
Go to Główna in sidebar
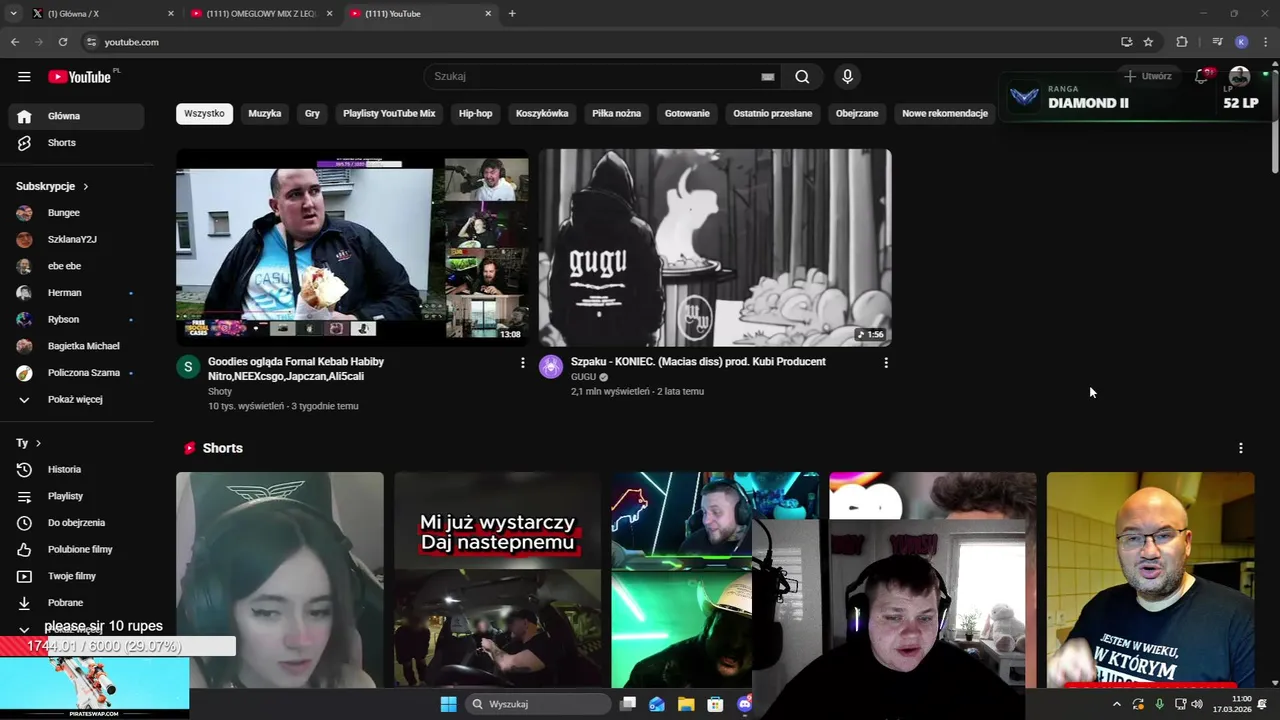click(x=77, y=116)
